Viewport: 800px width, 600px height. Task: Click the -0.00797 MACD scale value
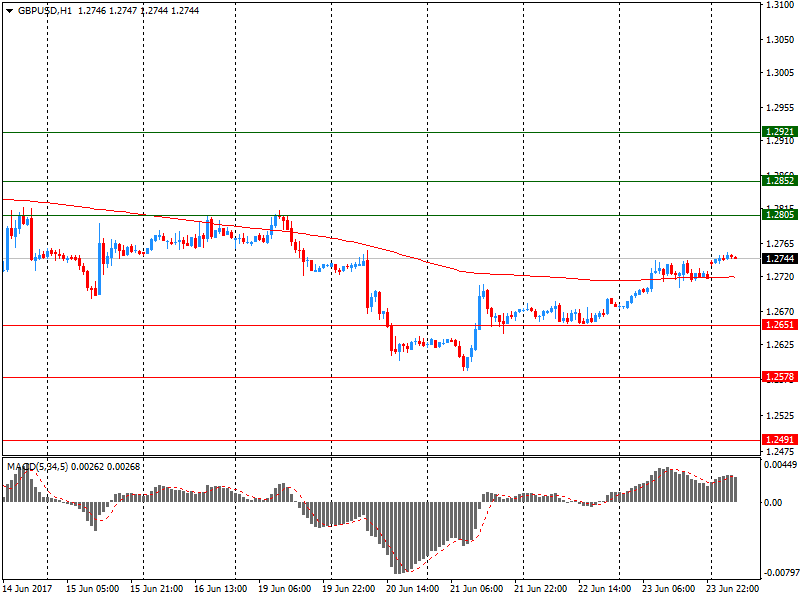tap(780, 573)
